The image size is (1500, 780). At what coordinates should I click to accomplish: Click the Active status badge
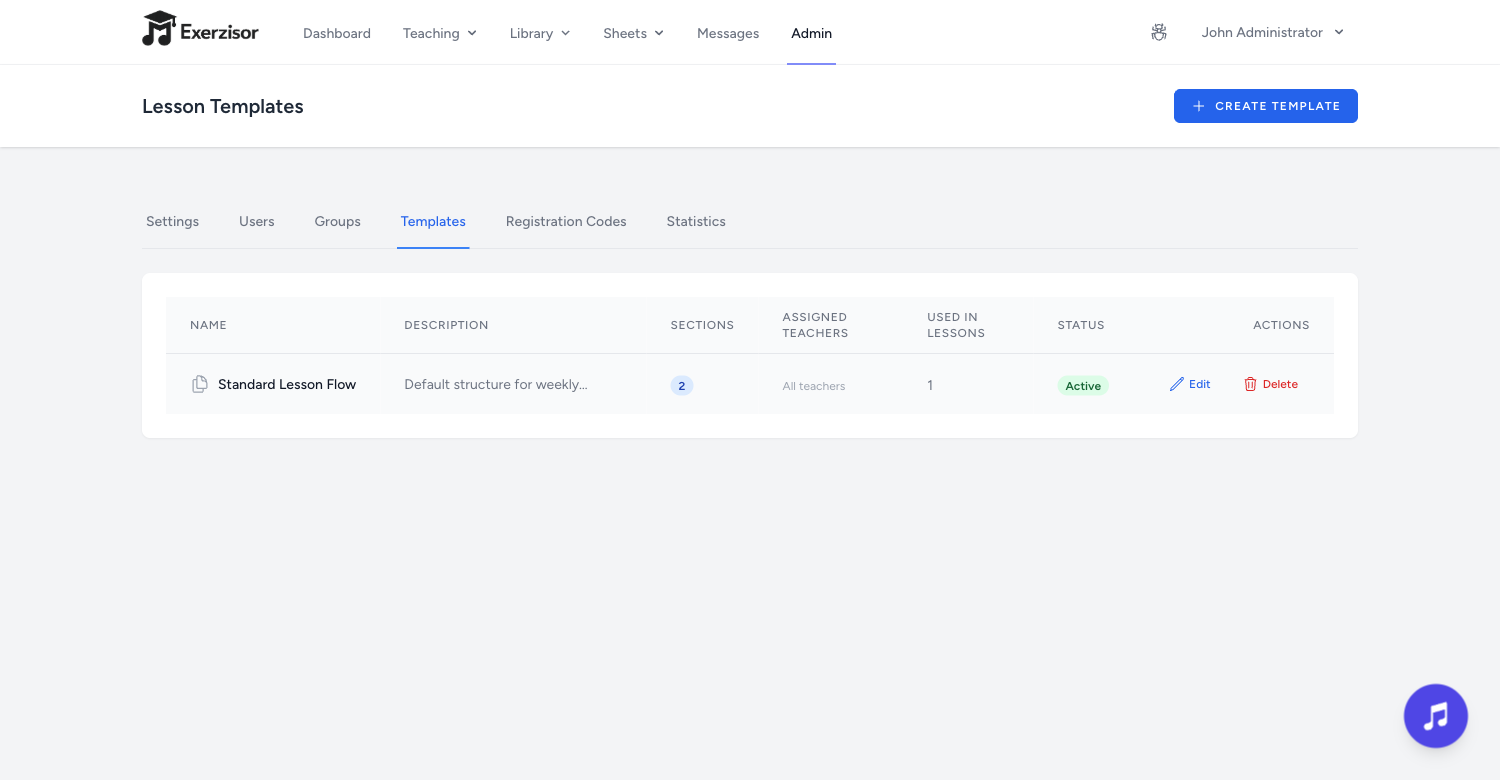1083,385
